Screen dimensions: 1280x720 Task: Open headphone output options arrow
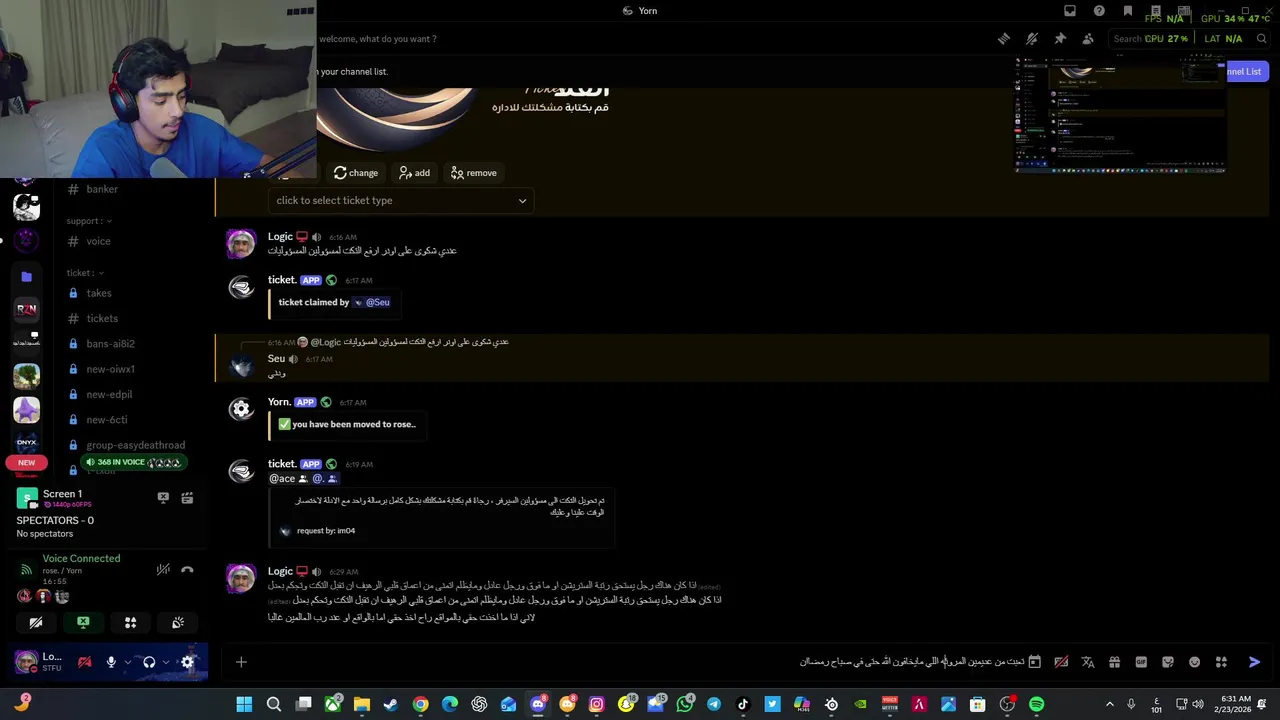pos(165,662)
